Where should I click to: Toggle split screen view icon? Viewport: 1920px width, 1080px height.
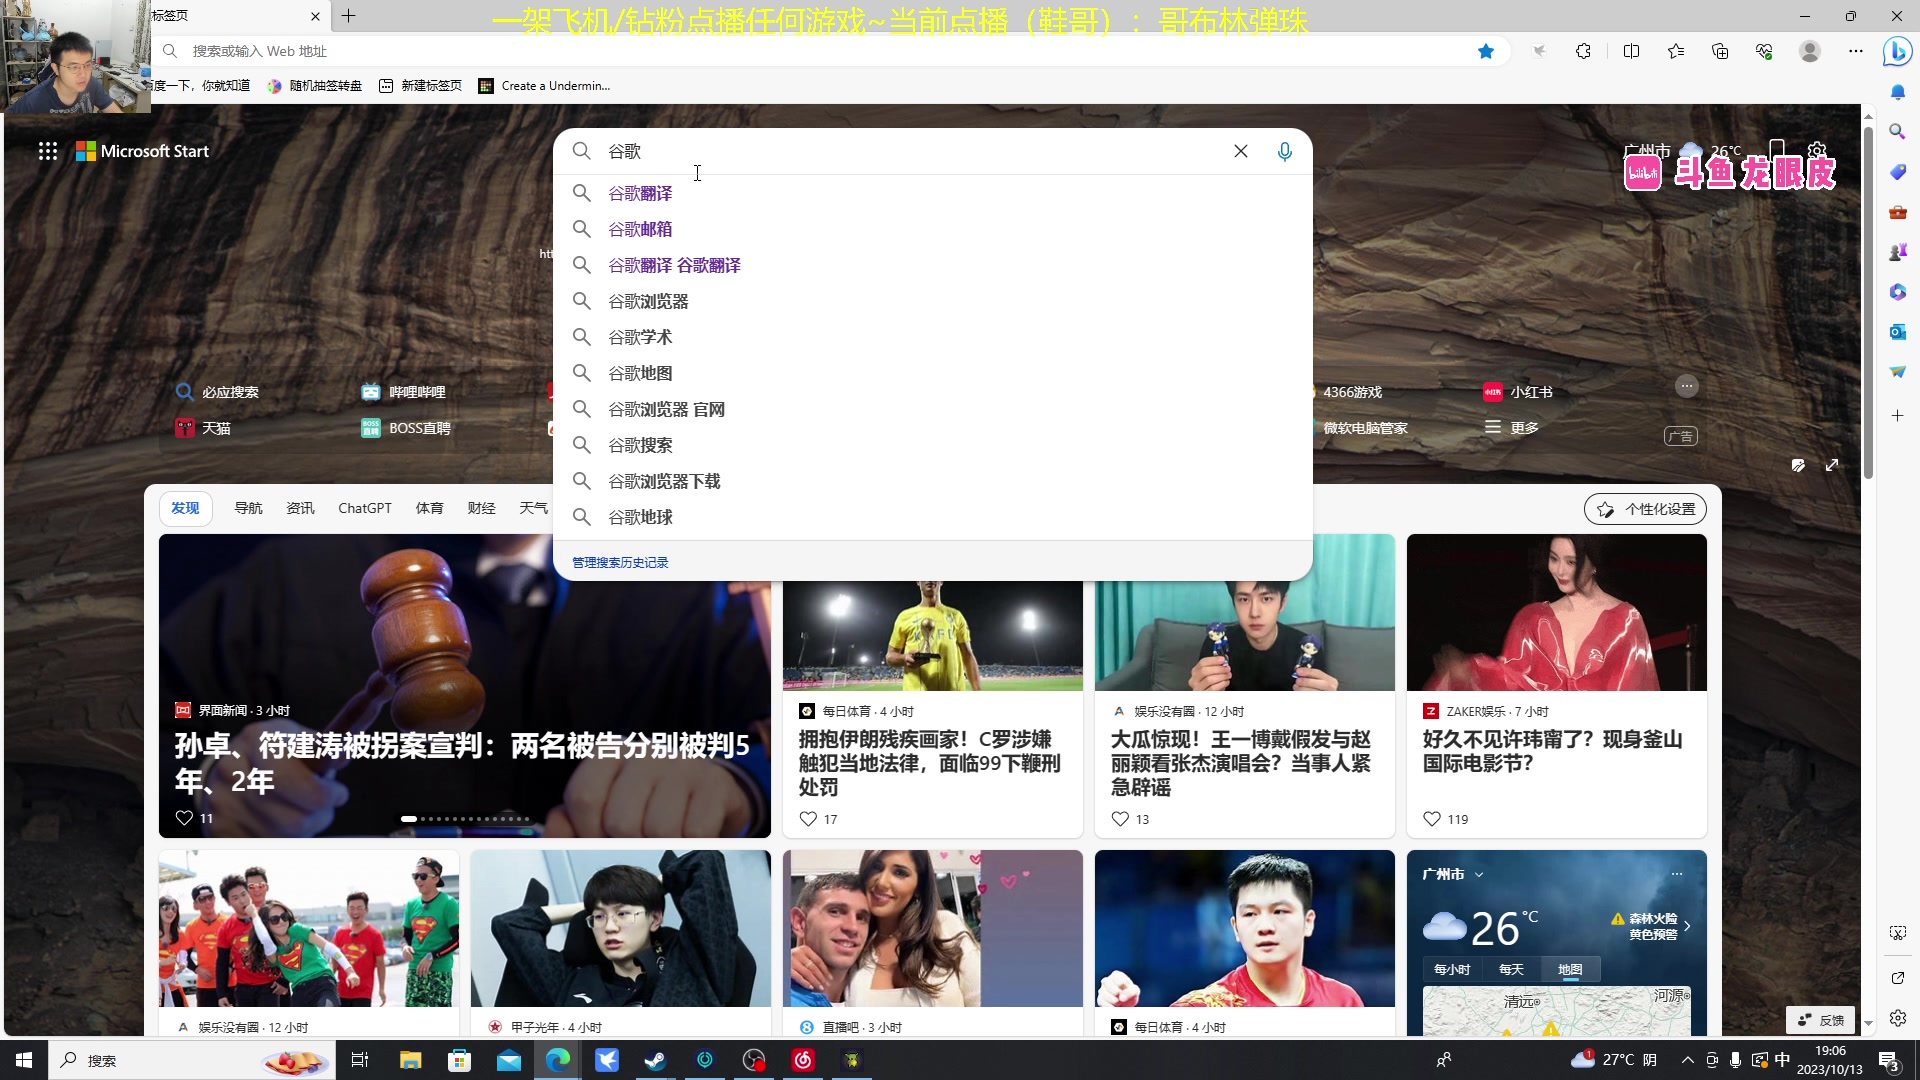pos(1631,51)
